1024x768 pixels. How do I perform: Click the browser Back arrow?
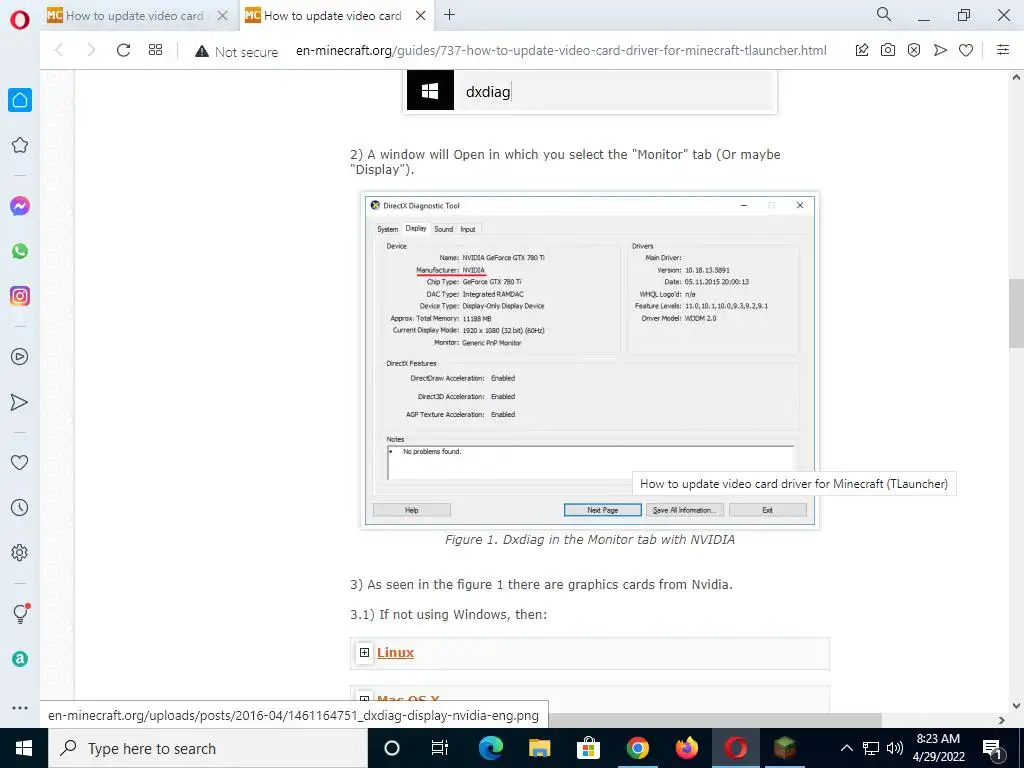coord(59,50)
